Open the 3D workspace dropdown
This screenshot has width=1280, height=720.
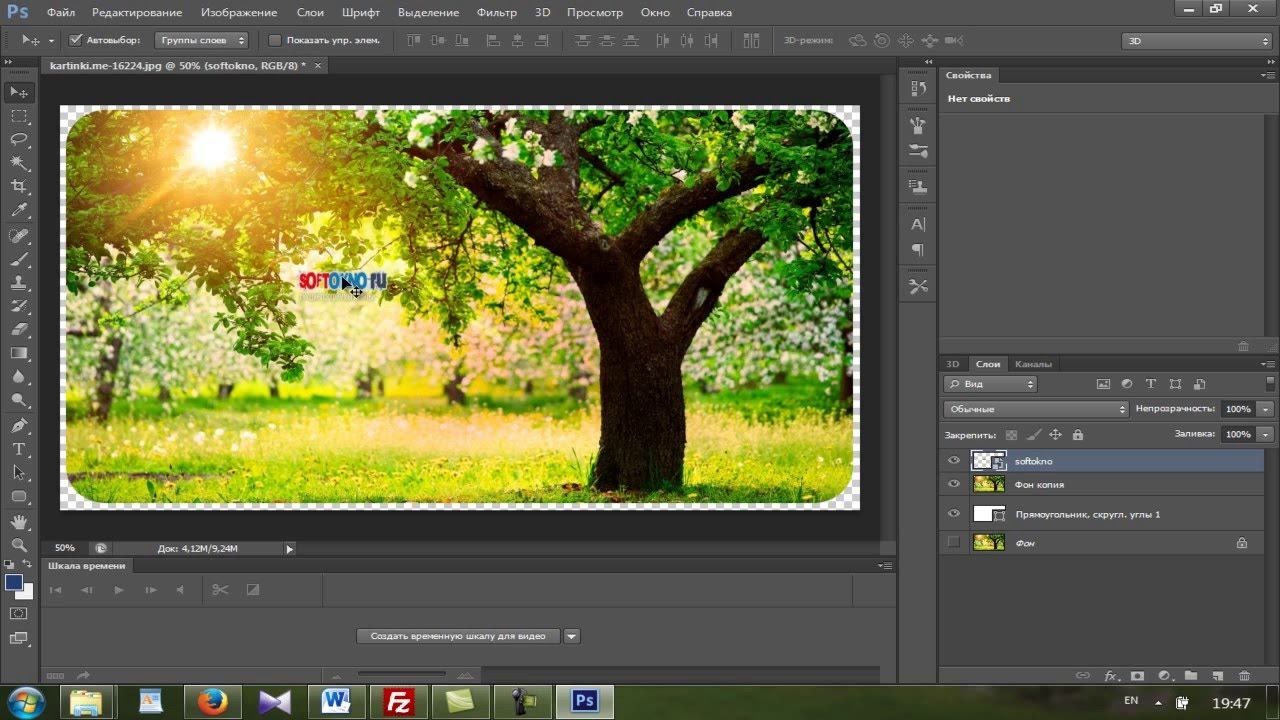[x=1197, y=41]
